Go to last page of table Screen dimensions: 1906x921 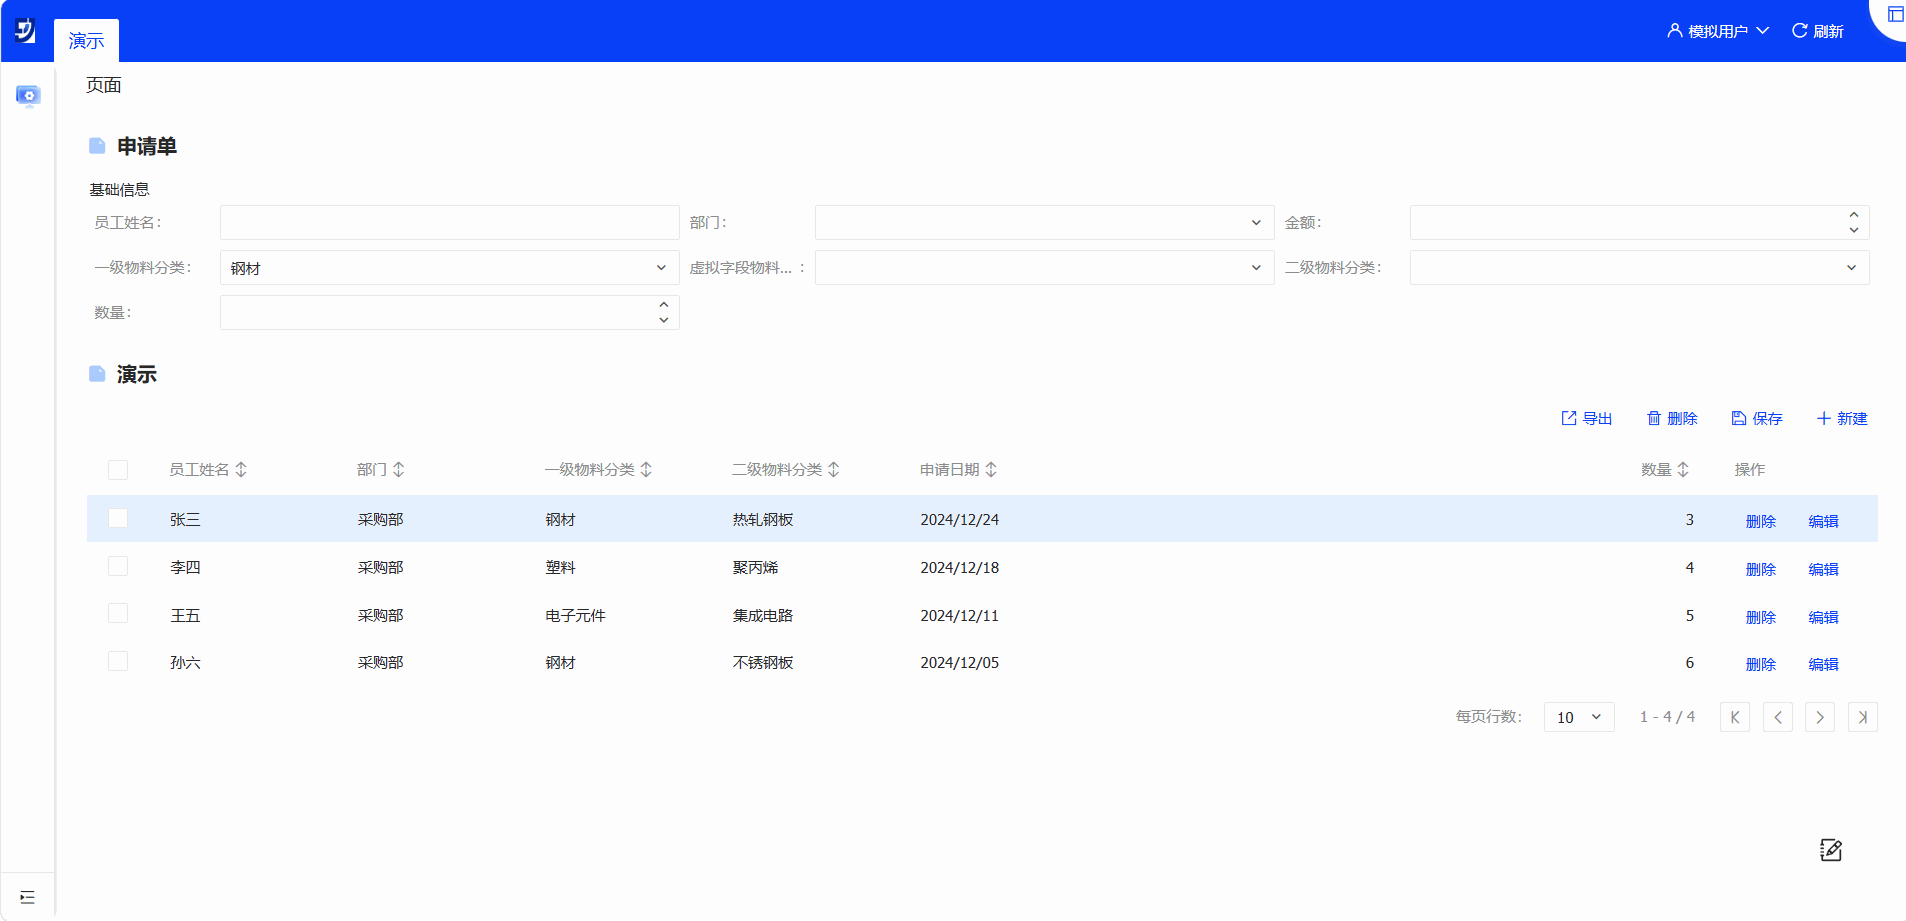[x=1863, y=717]
